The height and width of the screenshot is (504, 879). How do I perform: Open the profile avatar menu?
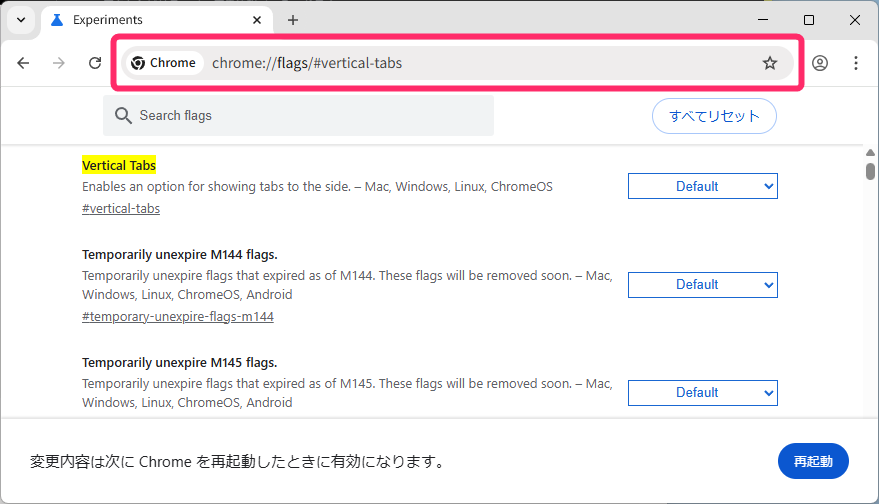820,63
